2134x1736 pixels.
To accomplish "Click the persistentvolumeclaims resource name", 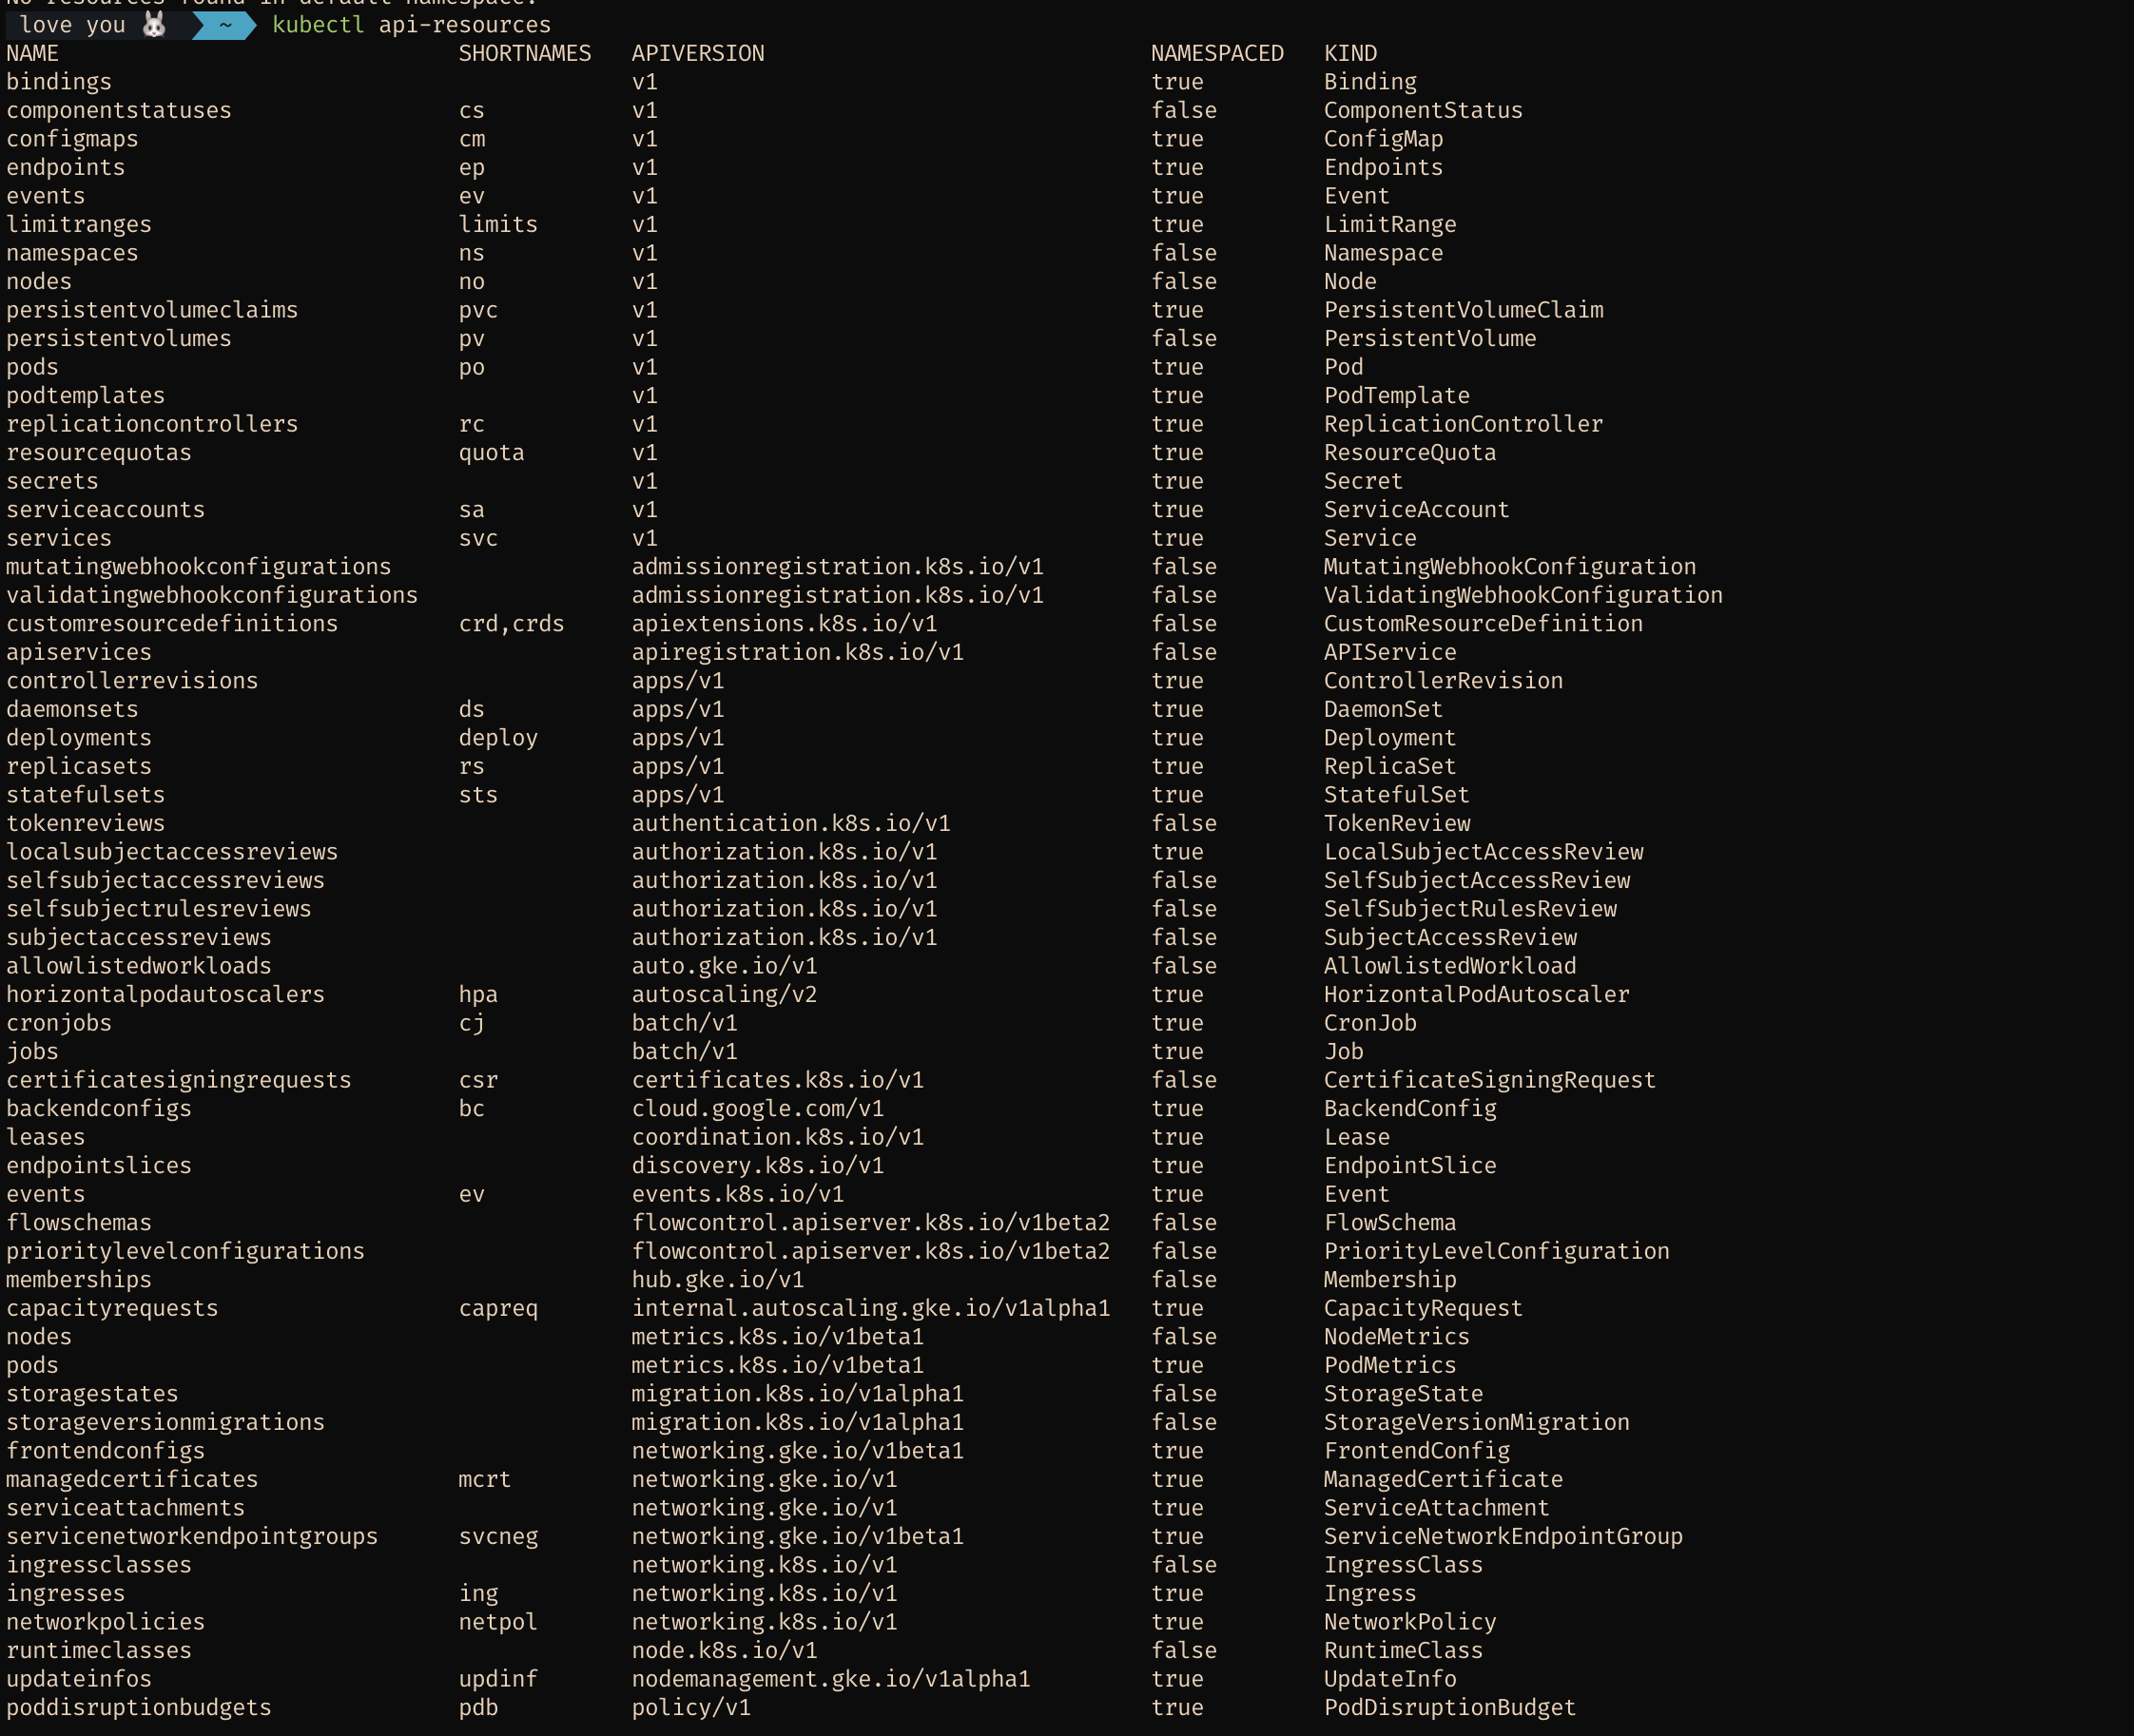I will pyautogui.click(x=152, y=310).
